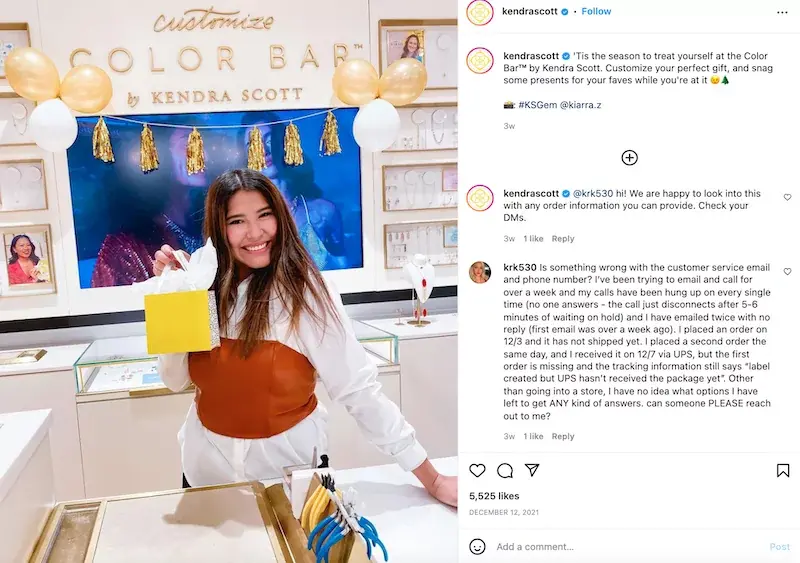Viewport: 800px width, 563px height.
Task: Save post with the bookmark icon
Action: 783,470
